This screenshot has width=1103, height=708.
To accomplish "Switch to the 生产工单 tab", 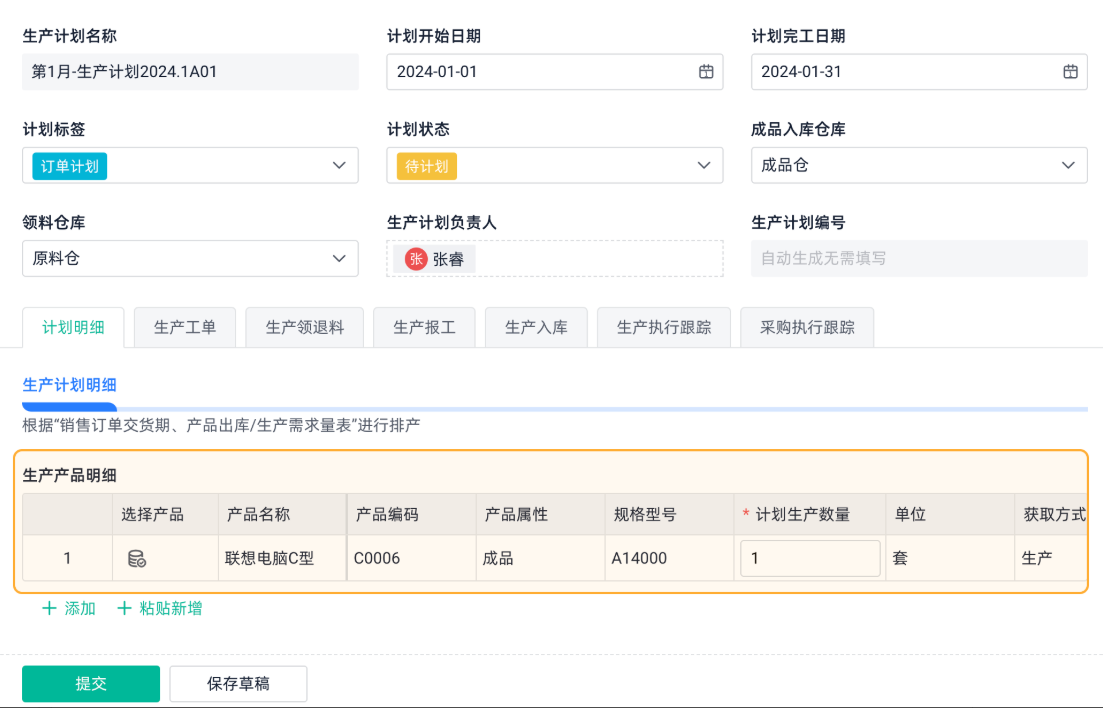I will click(185, 327).
